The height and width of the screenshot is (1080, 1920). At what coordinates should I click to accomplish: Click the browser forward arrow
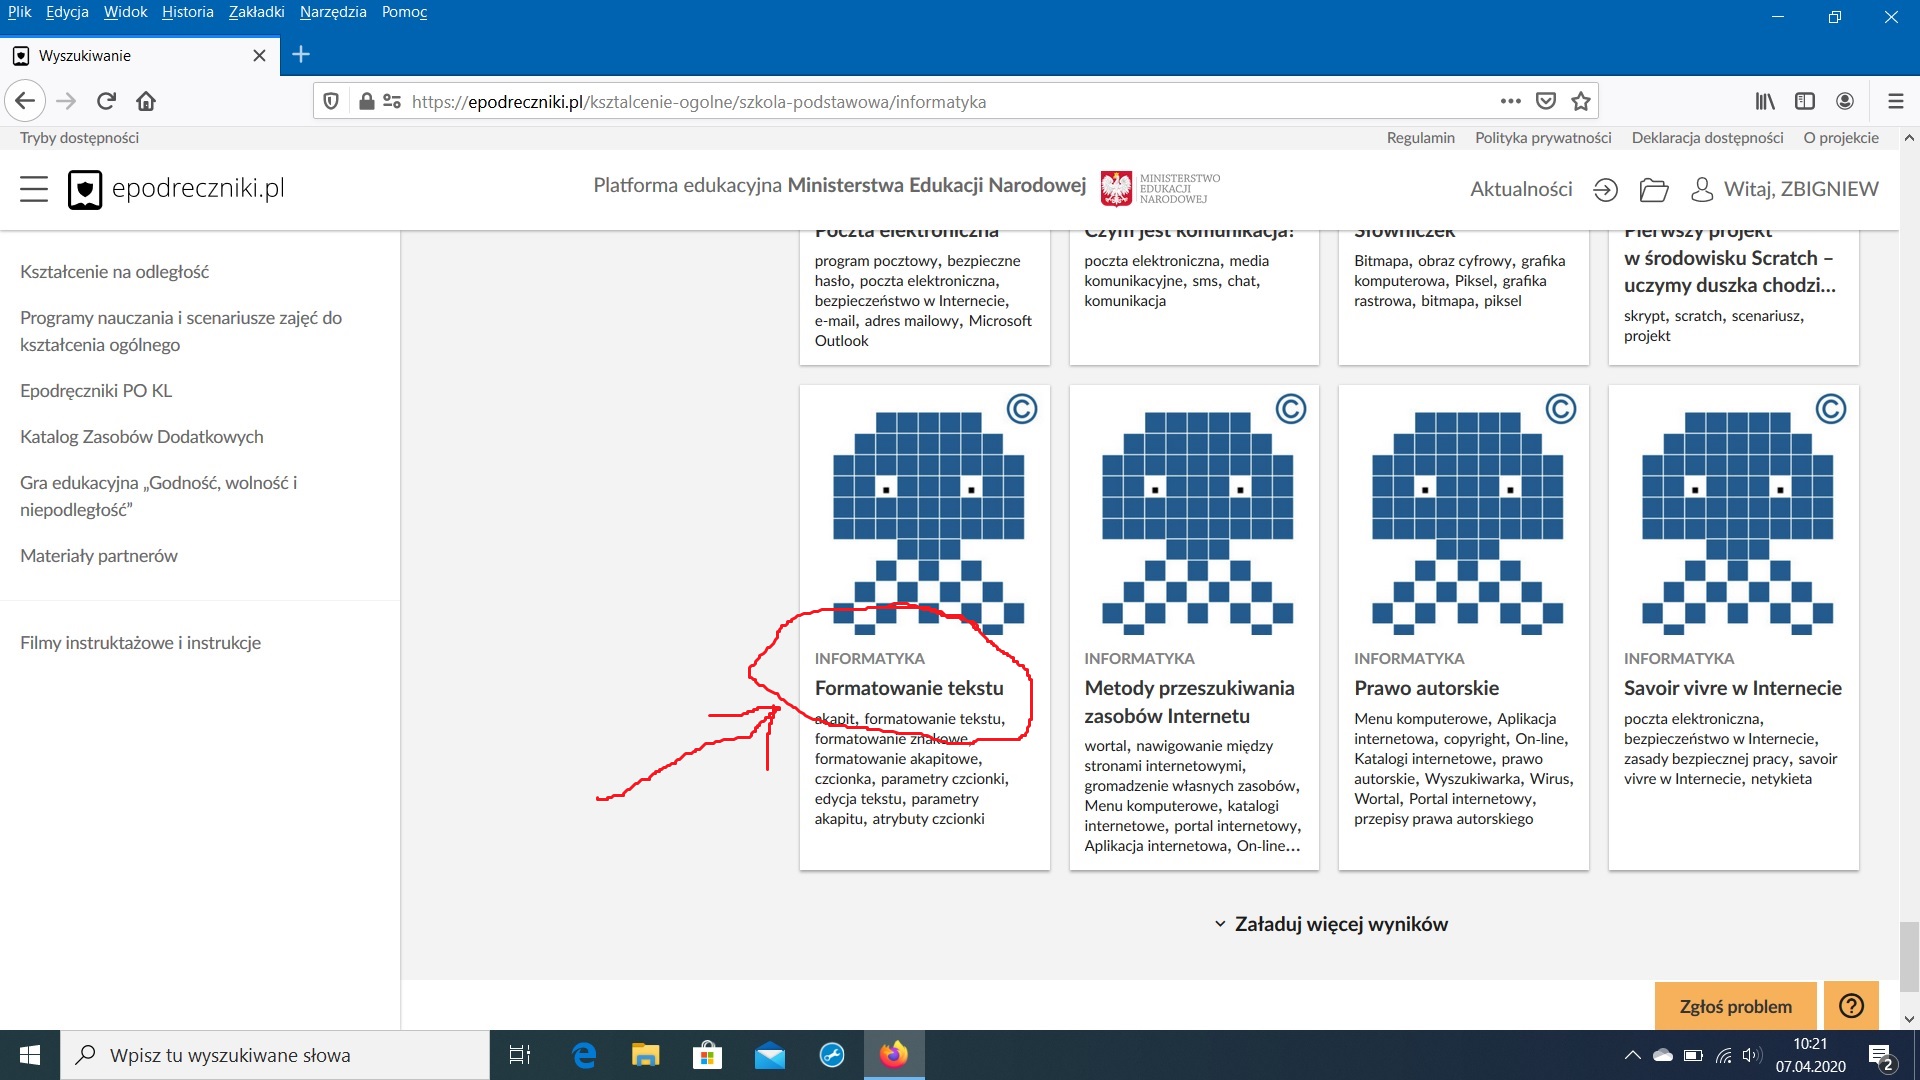coord(66,101)
